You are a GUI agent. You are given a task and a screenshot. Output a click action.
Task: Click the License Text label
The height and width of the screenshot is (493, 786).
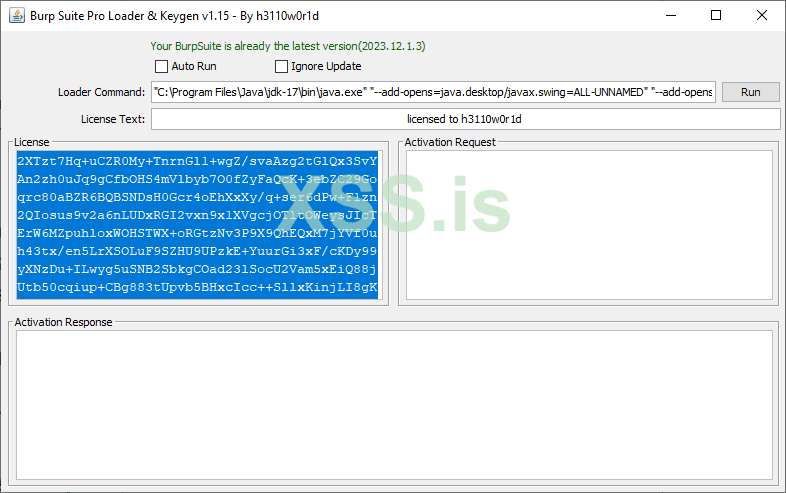tap(113, 119)
